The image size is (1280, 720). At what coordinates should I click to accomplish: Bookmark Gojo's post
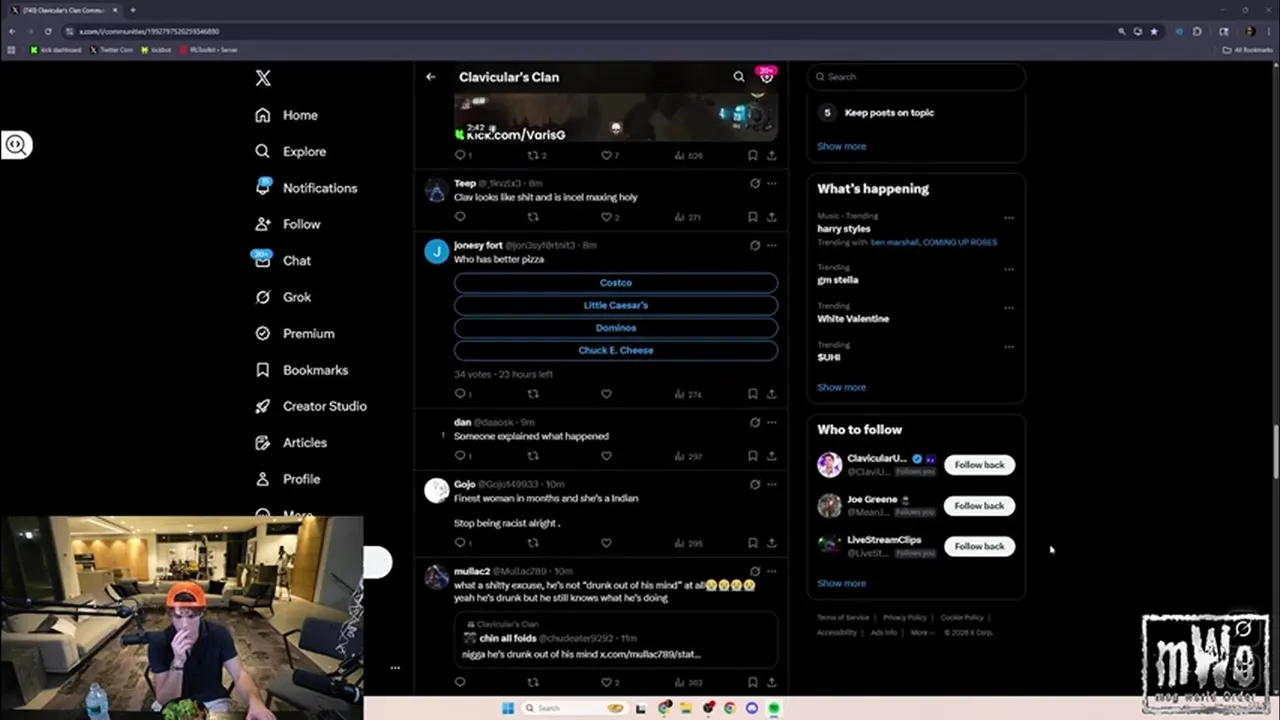click(x=752, y=543)
